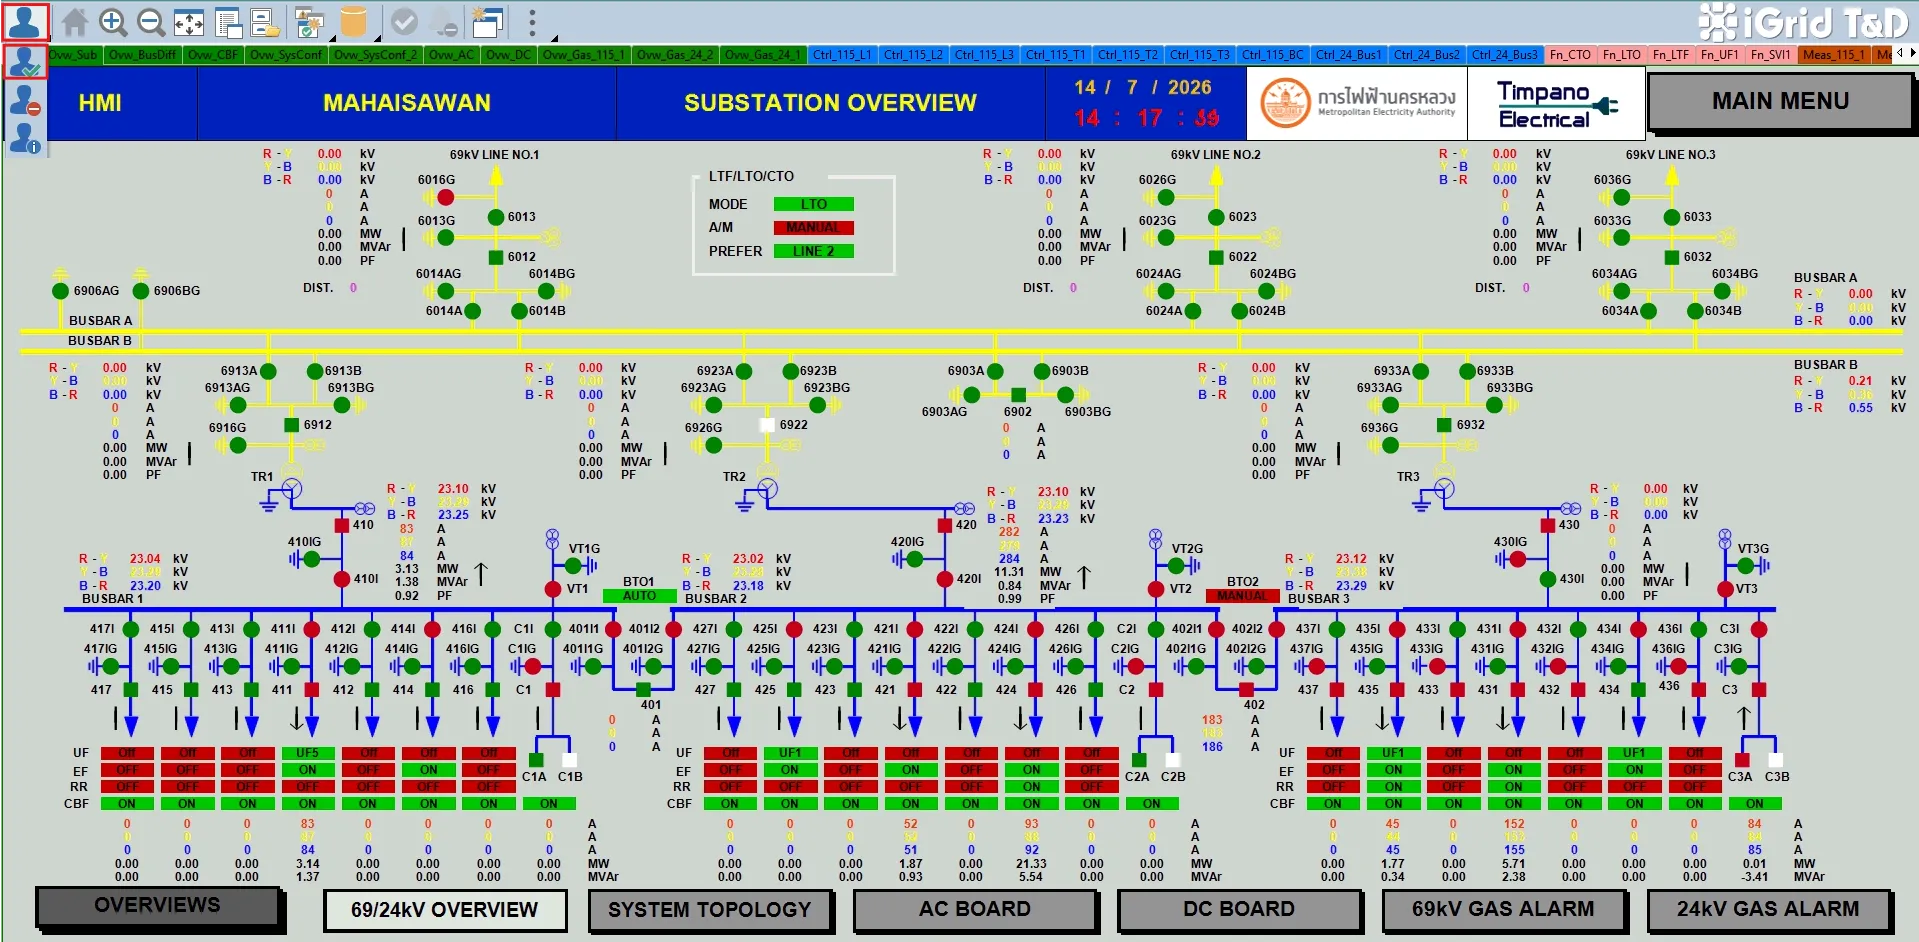Switch to the Ovw_SysConf_2 tab
The width and height of the screenshot is (1919, 942).
tap(375, 55)
